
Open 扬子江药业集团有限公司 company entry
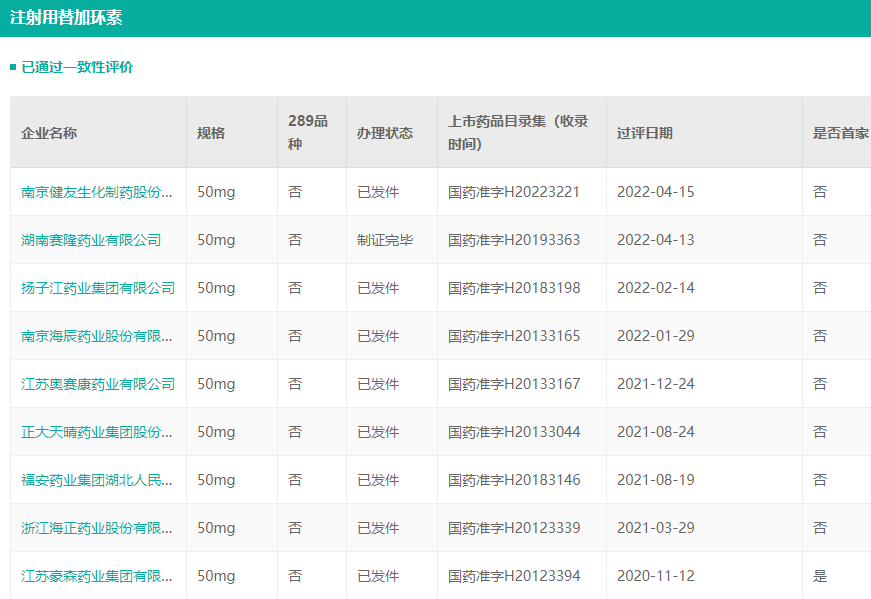click(98, 288)
